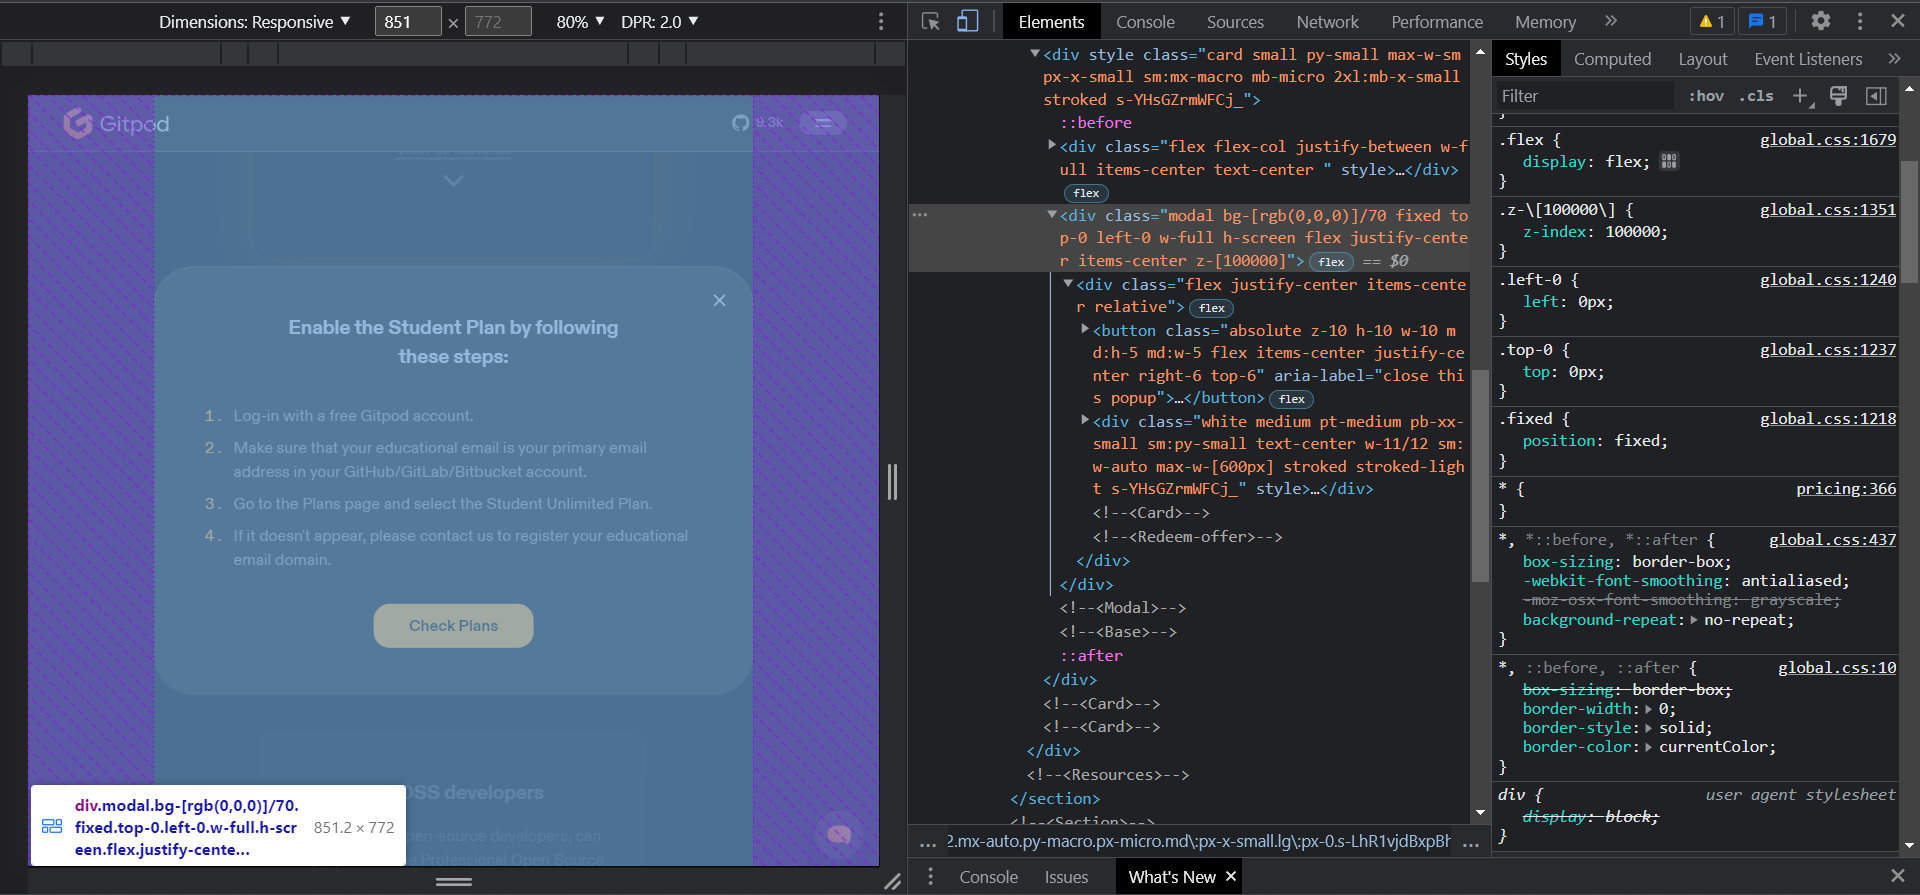Click the width field showing 851
Viewport: 1920px width, 895px height.
click(408, 22)
